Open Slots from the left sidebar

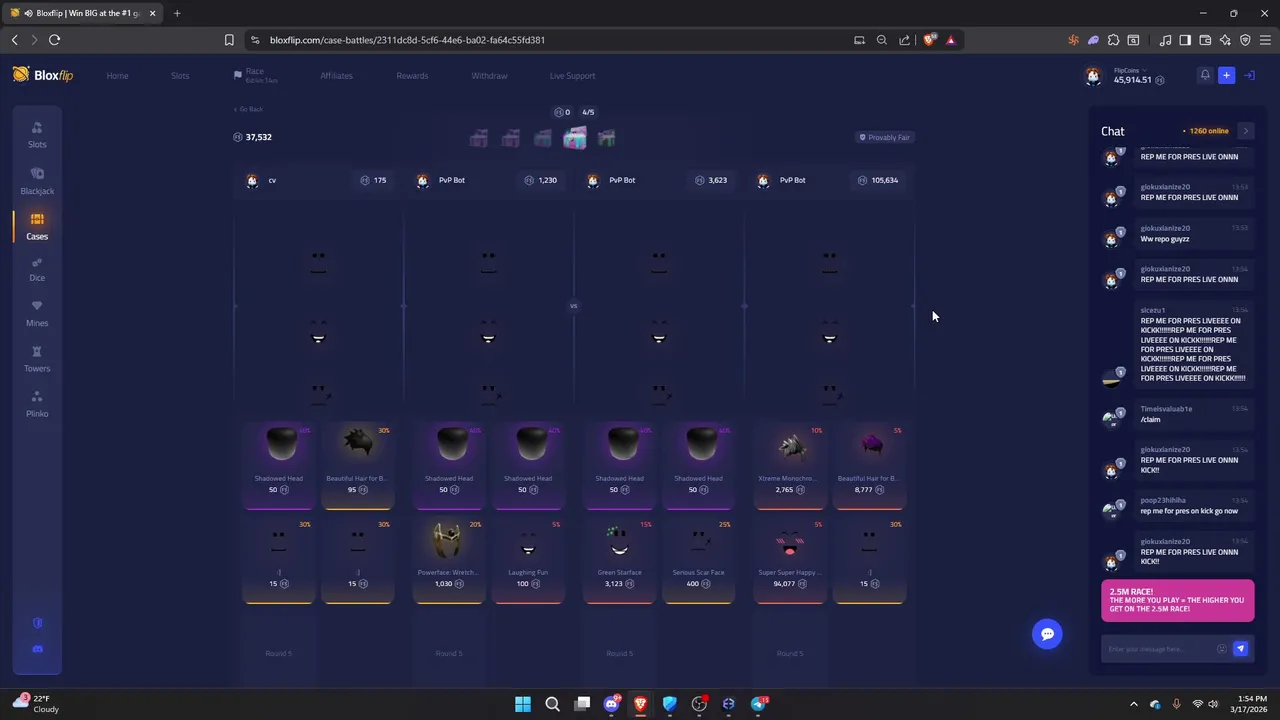pyautogui.click(x=37, y=135)
